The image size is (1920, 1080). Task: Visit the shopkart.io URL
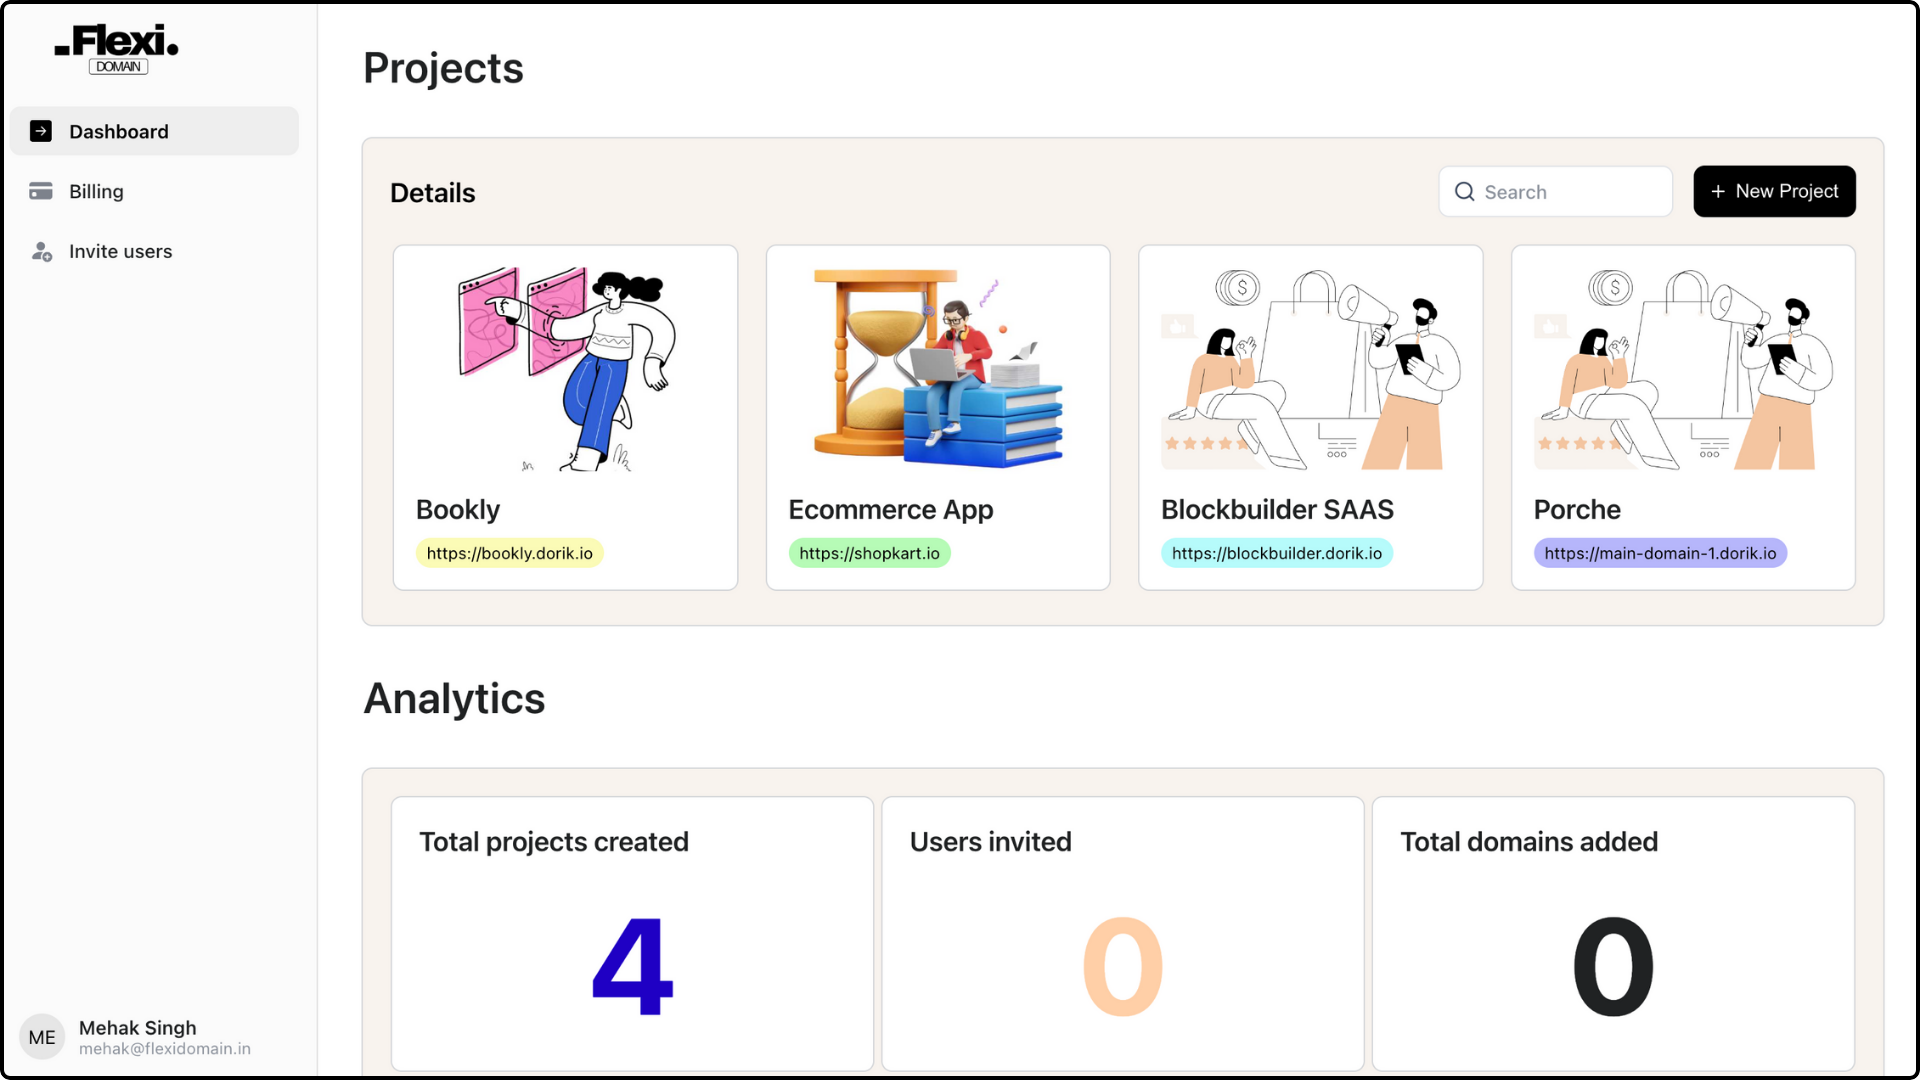tap(869, 553)
